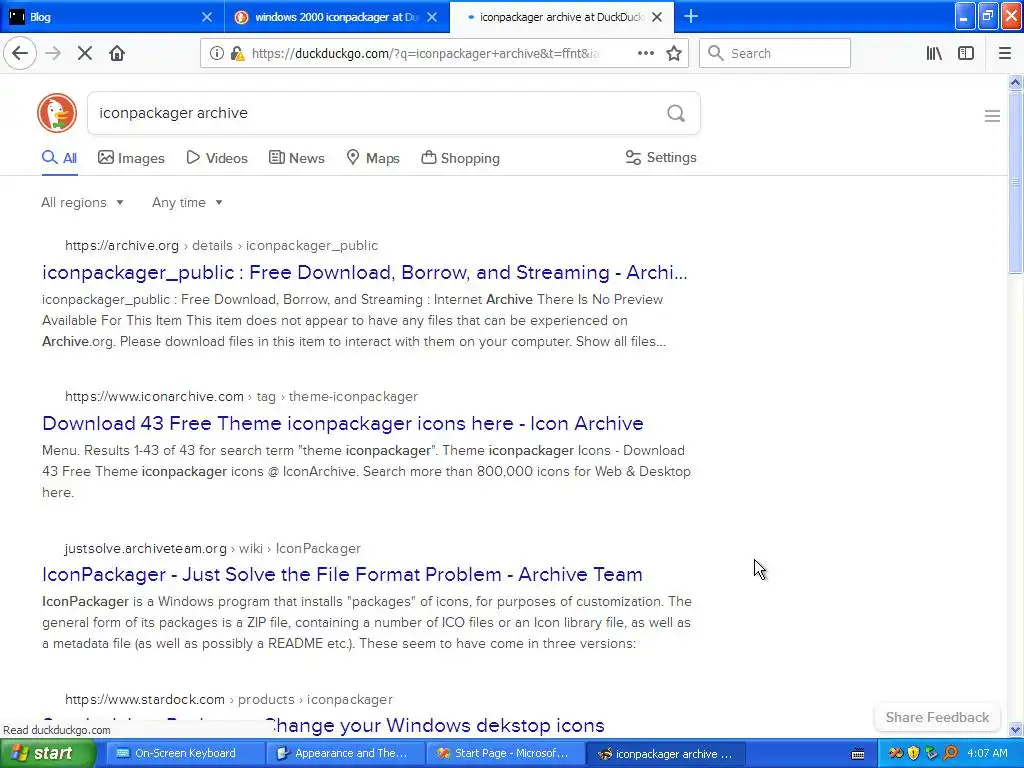This screenshot has width=1024, height=768.
Task: Click iconpackager archive taskbar button
Action: point(665,754)
